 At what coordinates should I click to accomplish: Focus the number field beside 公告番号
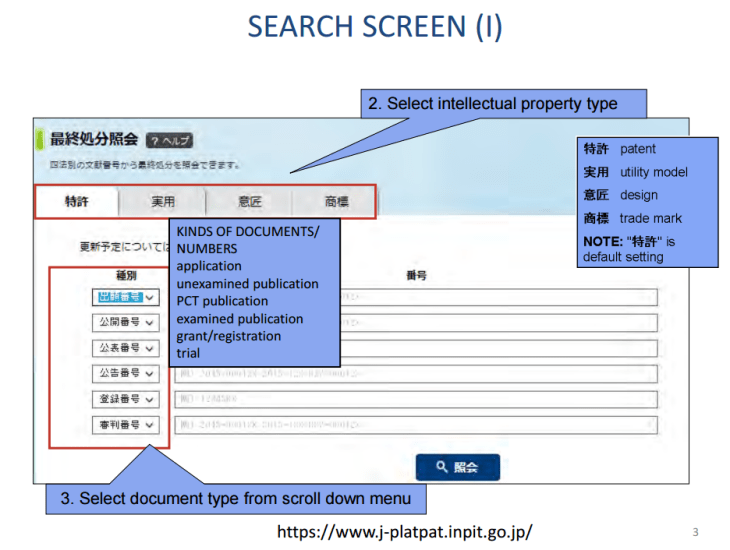[416, 373]
